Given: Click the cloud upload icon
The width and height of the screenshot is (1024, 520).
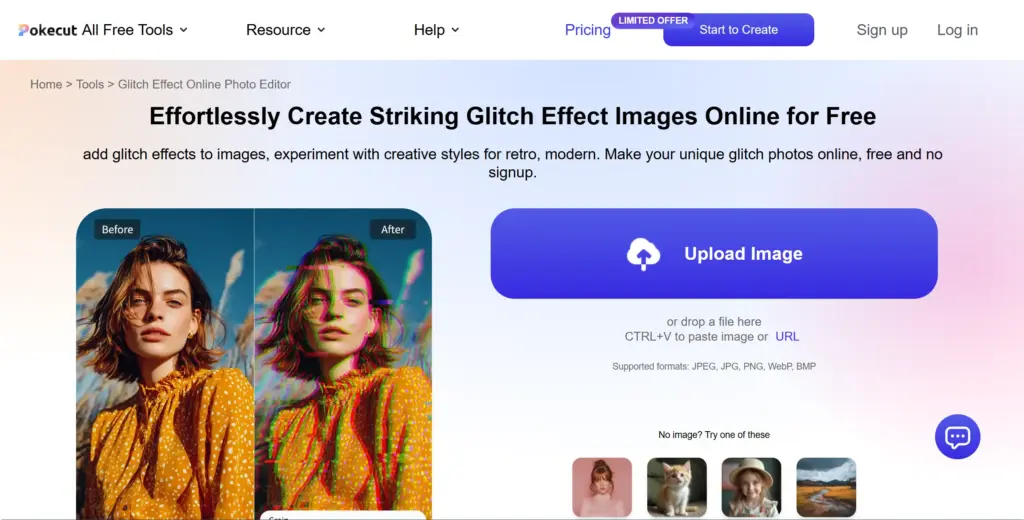Looking at the screenshot, I should (644, 254).
